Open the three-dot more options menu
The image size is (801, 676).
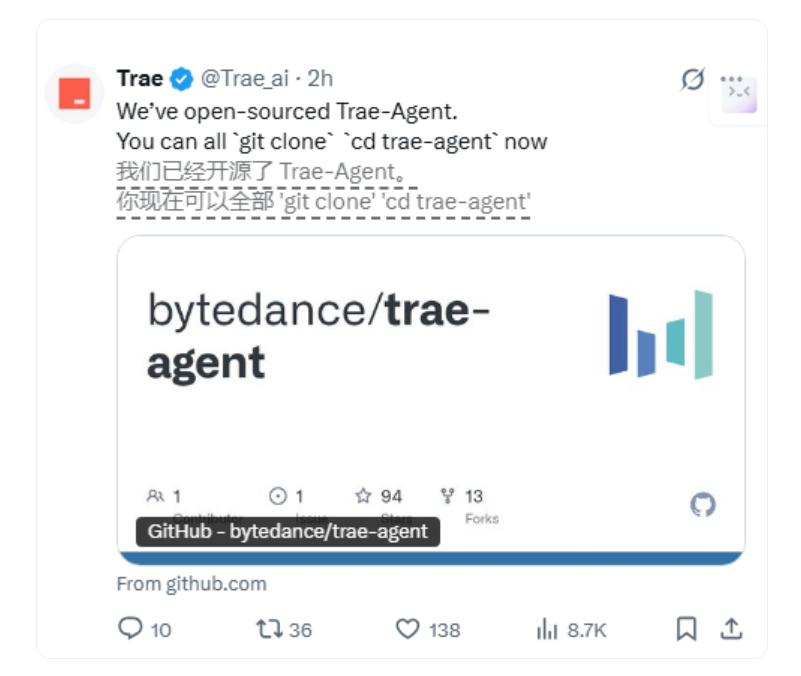coord(731,79)
